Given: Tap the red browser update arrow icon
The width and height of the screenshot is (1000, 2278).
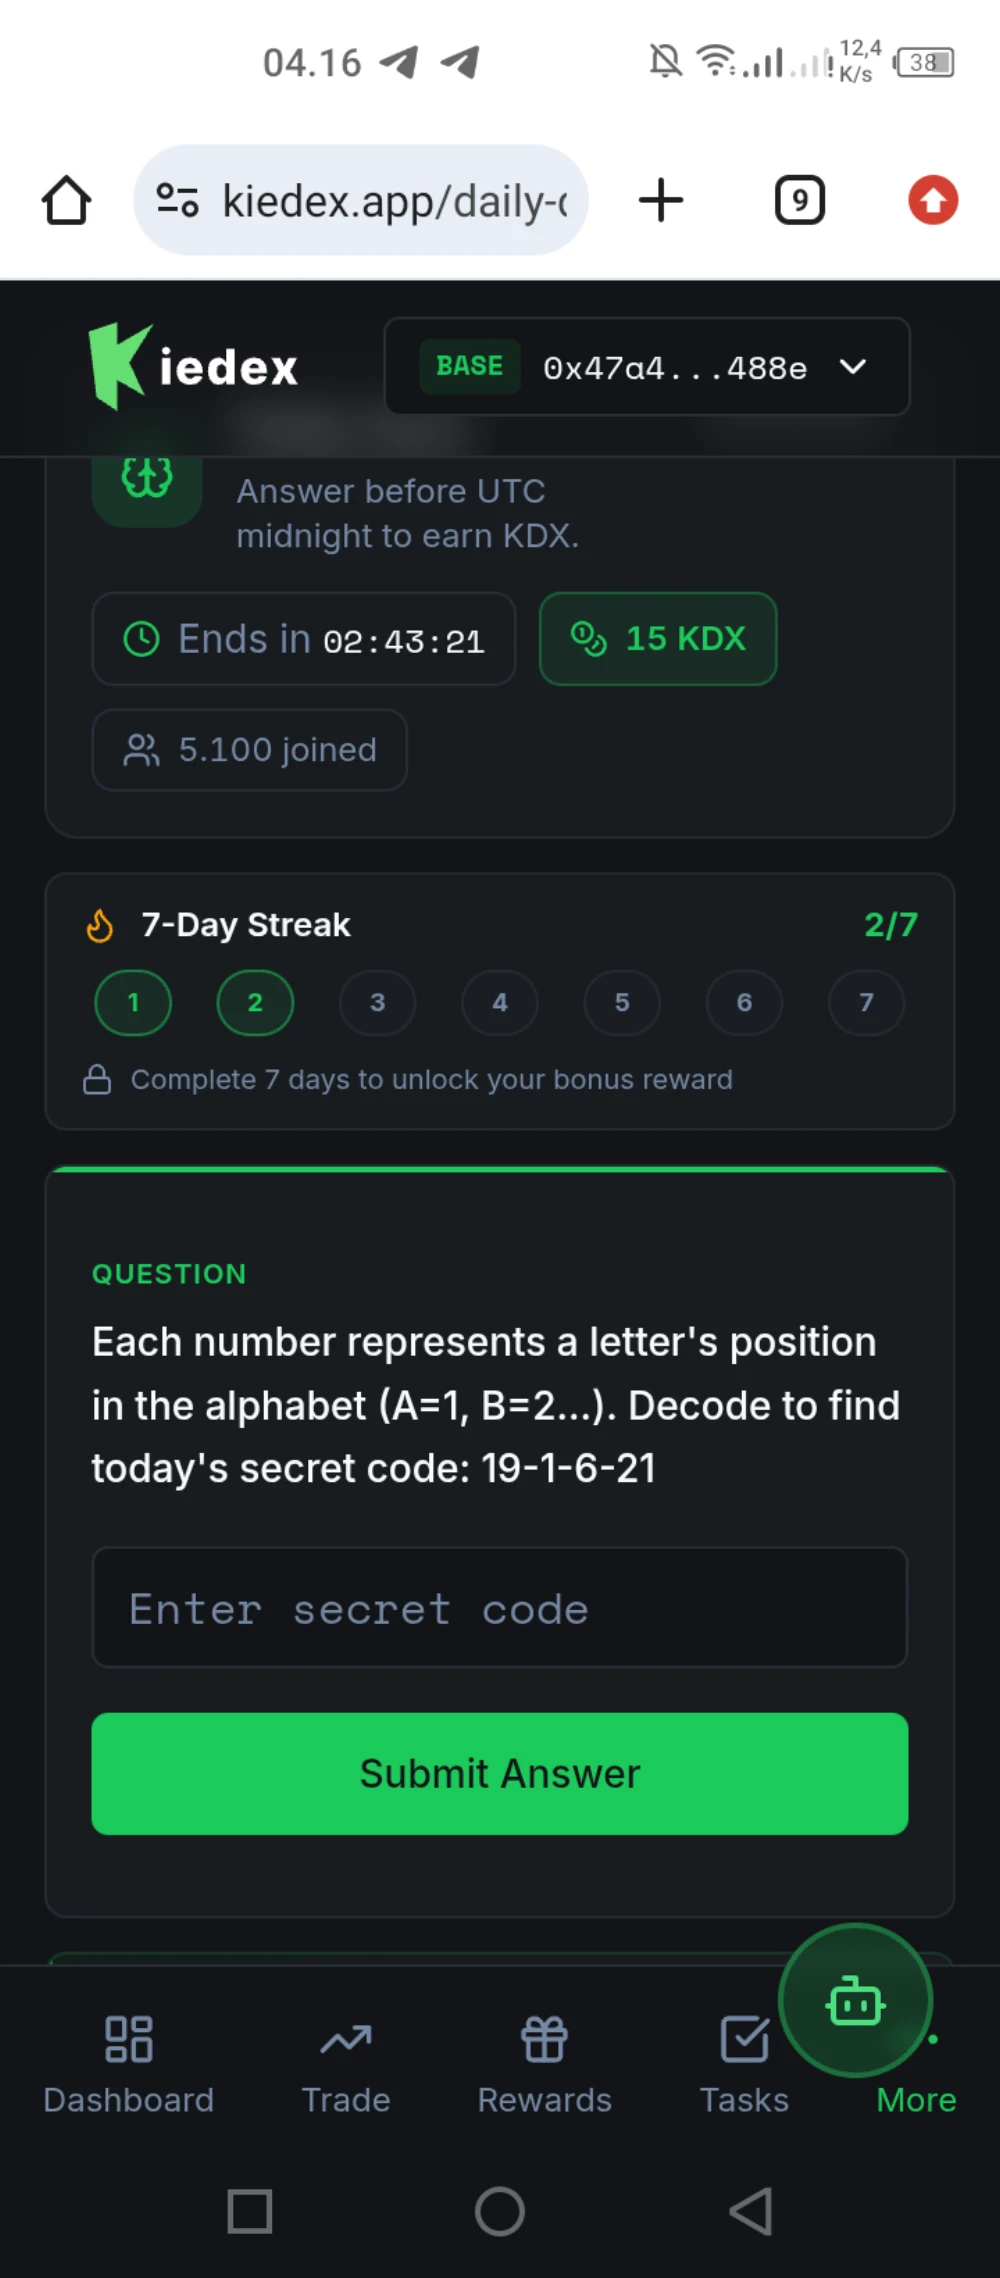Looking at the screenshot, I should 933,200.
